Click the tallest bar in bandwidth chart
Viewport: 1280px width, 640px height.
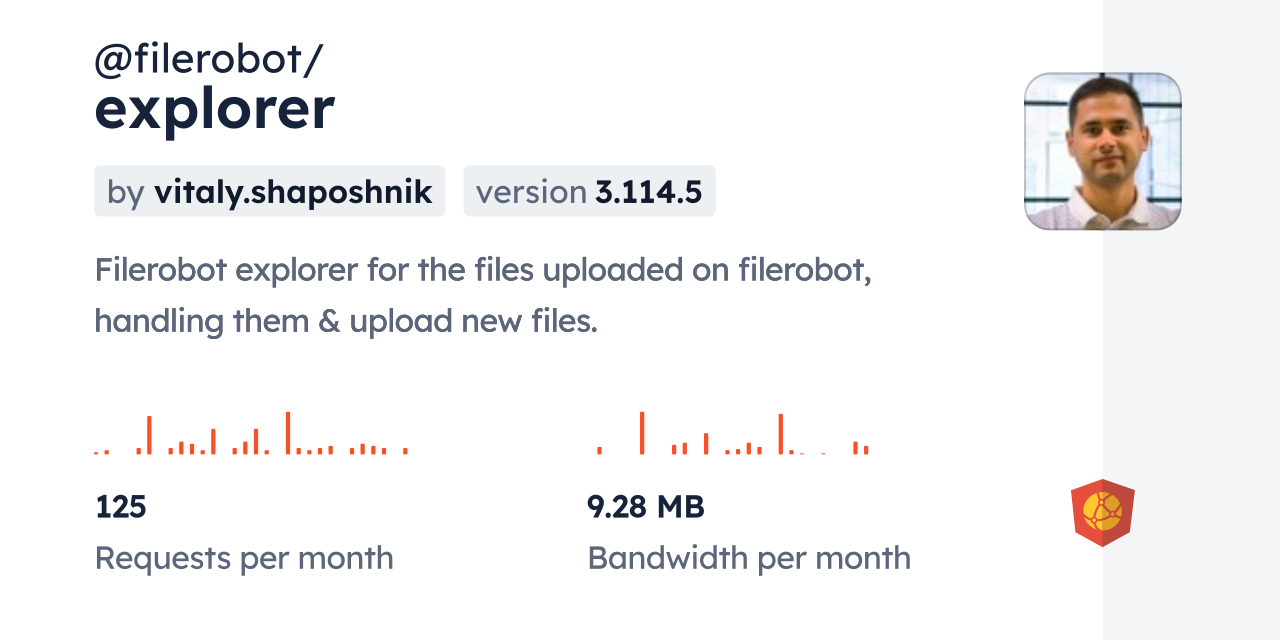pos(641,433)
